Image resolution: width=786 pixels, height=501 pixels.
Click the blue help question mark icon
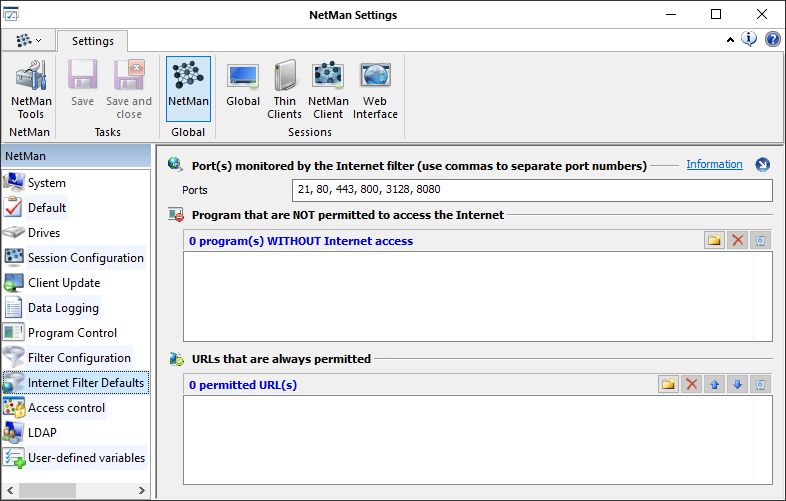[773, 40]
